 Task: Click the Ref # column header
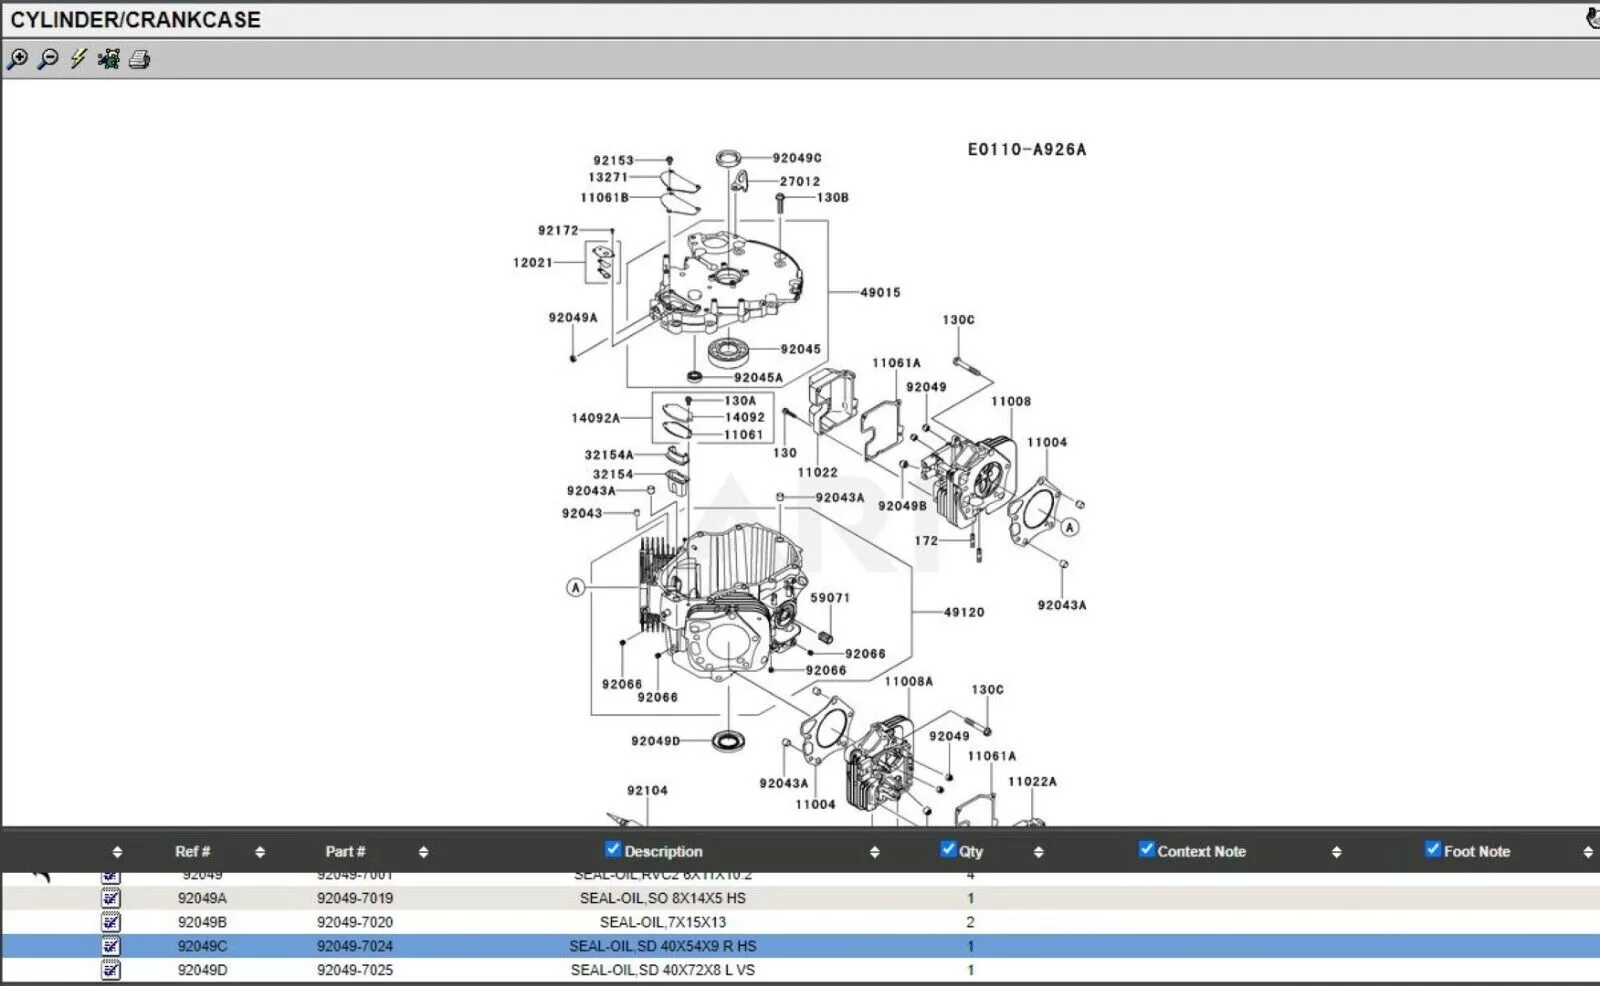tap(192, 852)
